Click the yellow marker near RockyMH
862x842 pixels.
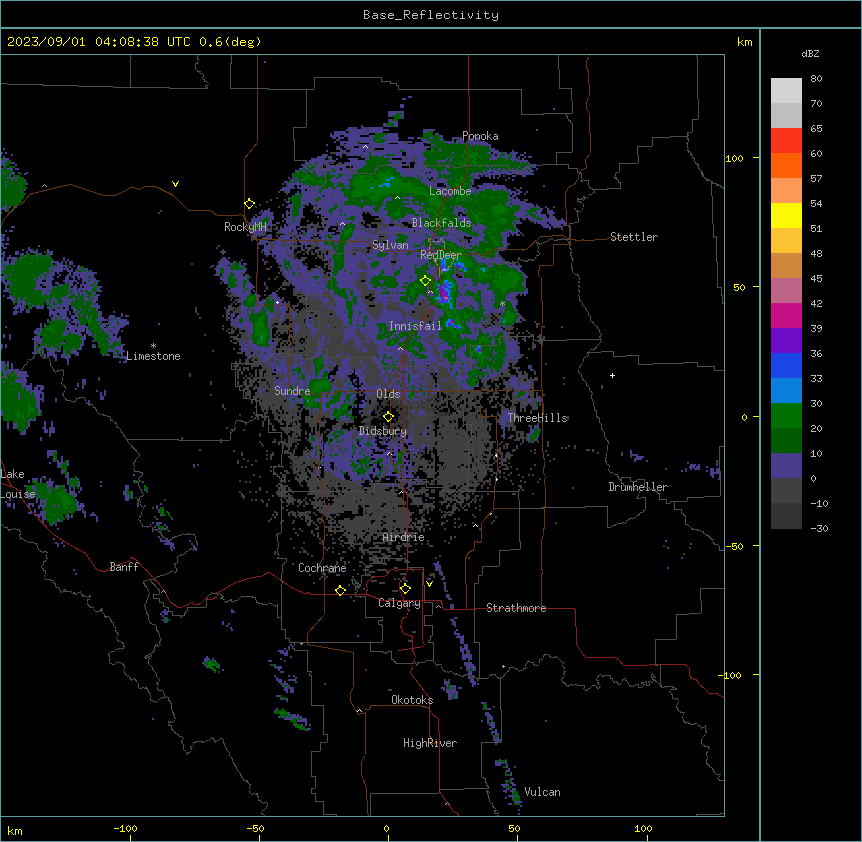[x=250, y=204]
